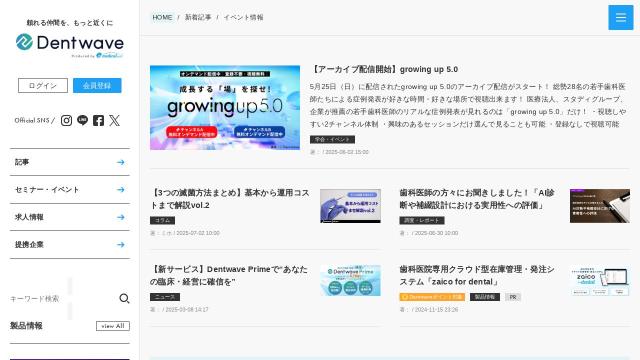Image resolution: width=640 pixels, height=360 pixels.
Task: Click 新着記事 breadcrumb link
Action: [198, 18]
